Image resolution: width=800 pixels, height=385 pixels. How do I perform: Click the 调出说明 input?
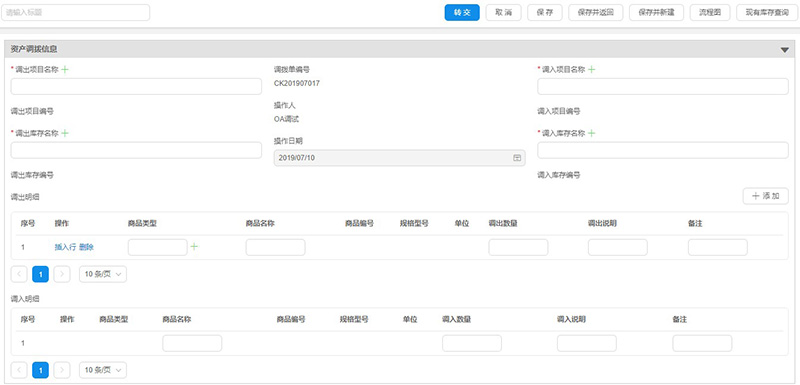point(618,247)
